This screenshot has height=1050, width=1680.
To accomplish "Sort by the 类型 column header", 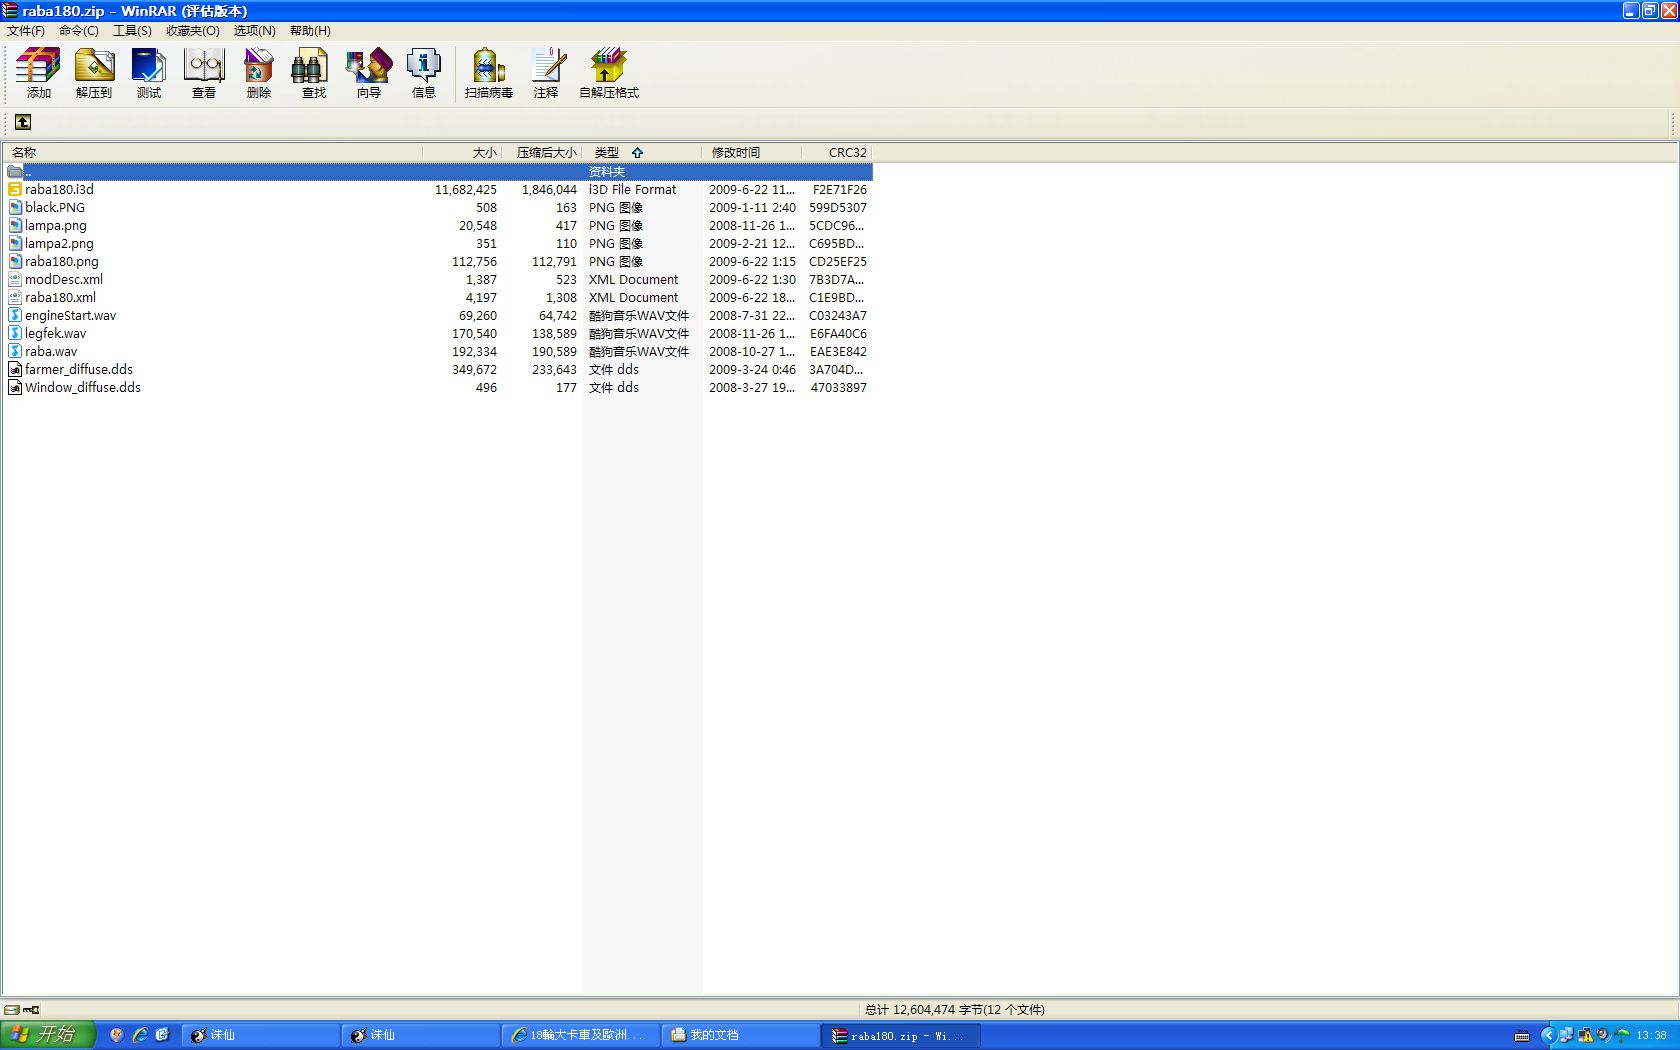I will pyautogui.click(x=642, y=153).
